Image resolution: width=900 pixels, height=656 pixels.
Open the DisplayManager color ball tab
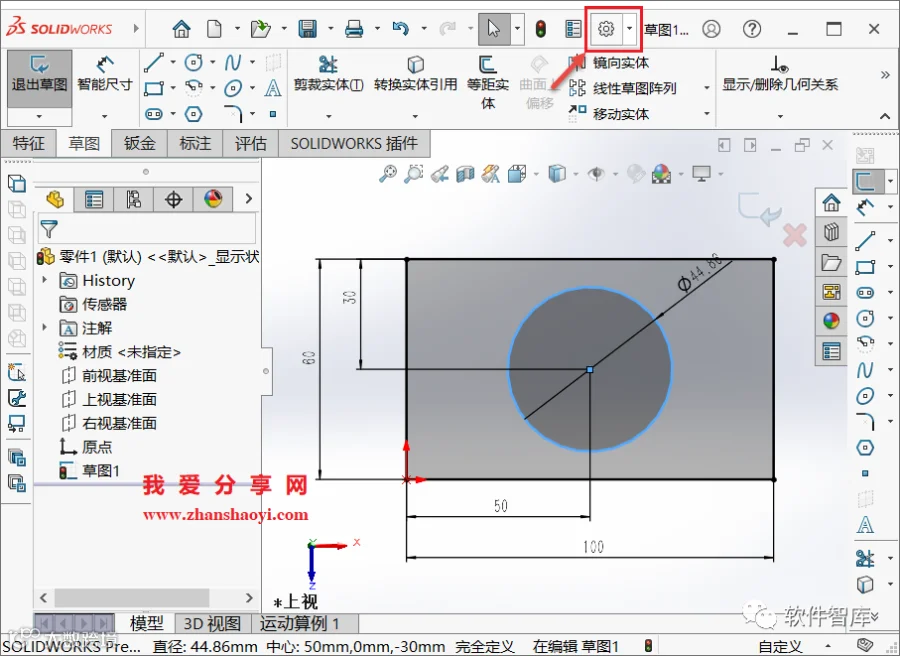[x=213, y=199]
